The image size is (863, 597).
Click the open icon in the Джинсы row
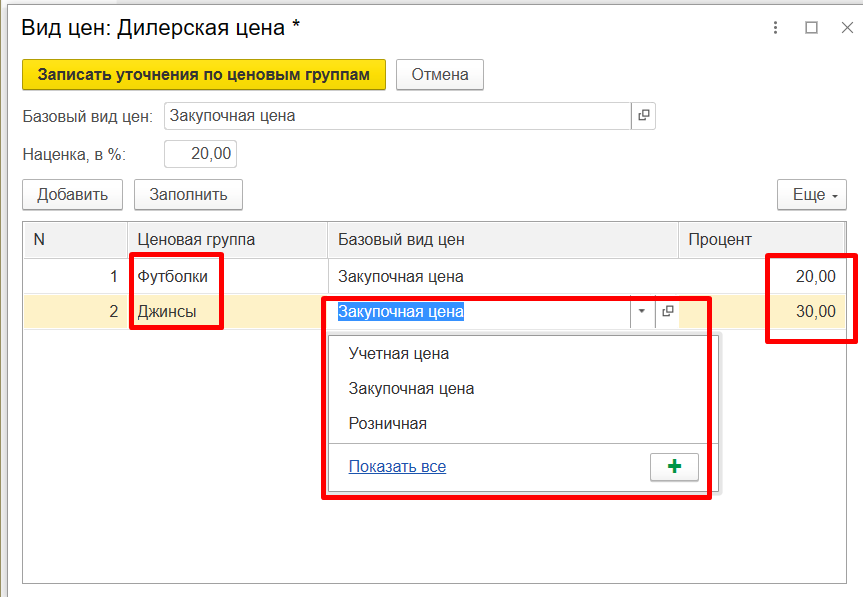668,312
